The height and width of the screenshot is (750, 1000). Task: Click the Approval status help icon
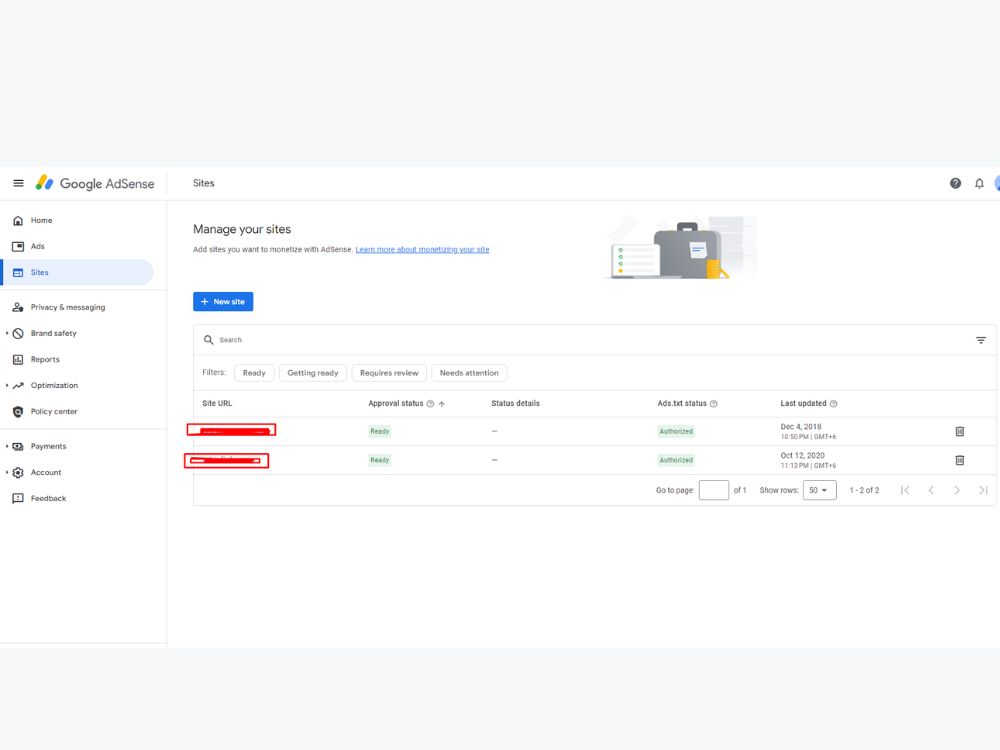click(430, 404)
